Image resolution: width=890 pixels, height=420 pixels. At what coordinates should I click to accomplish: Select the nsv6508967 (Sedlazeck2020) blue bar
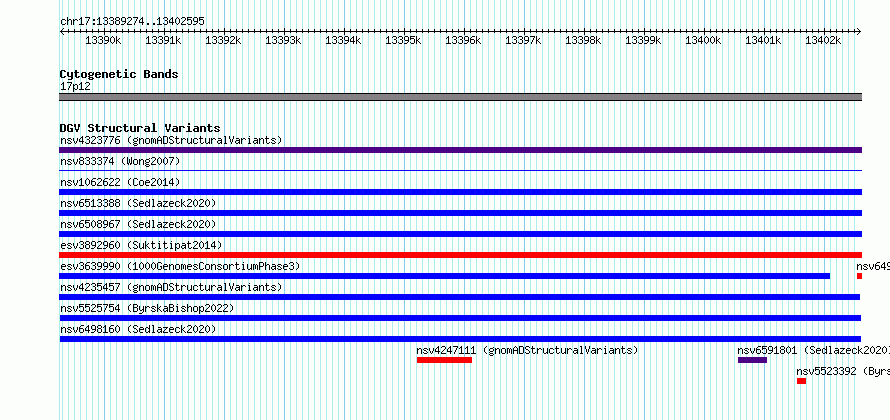click(460, 234)
